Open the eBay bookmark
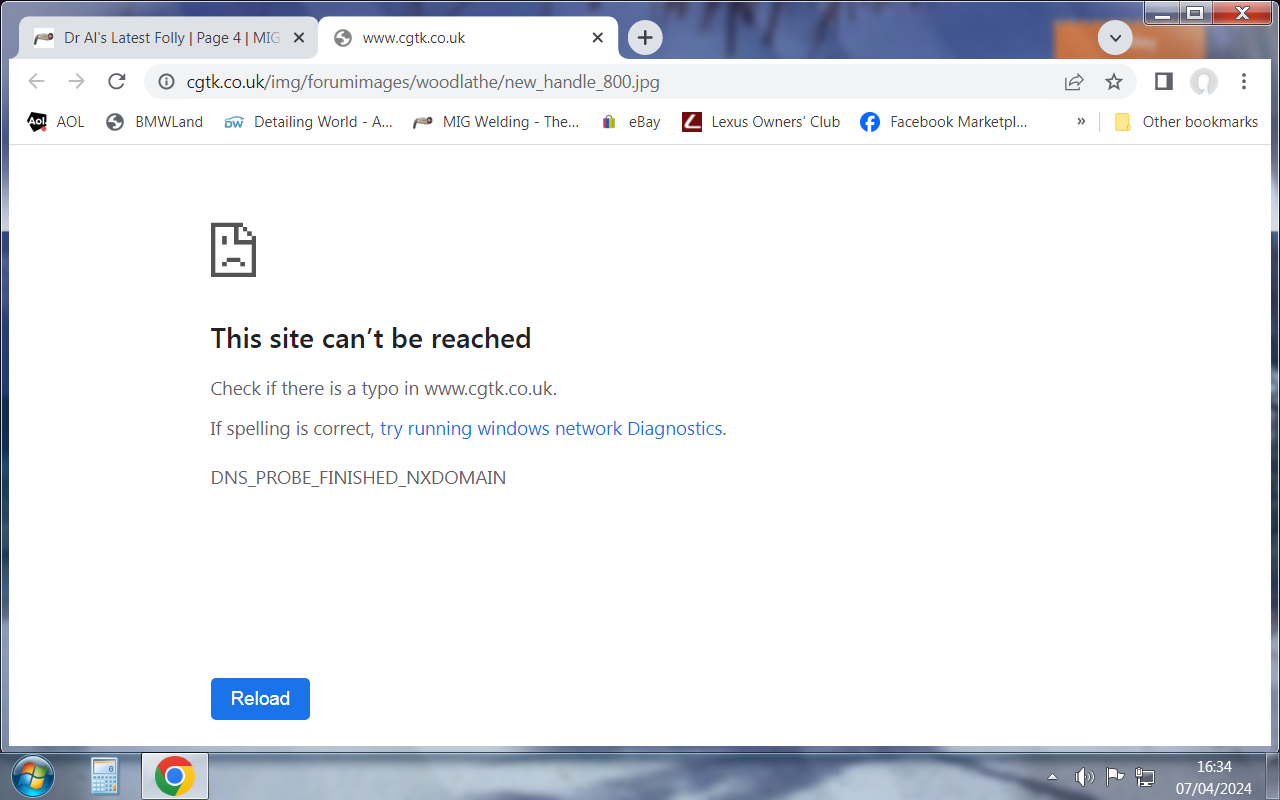 pyautogui.click(x=631, y=122)
